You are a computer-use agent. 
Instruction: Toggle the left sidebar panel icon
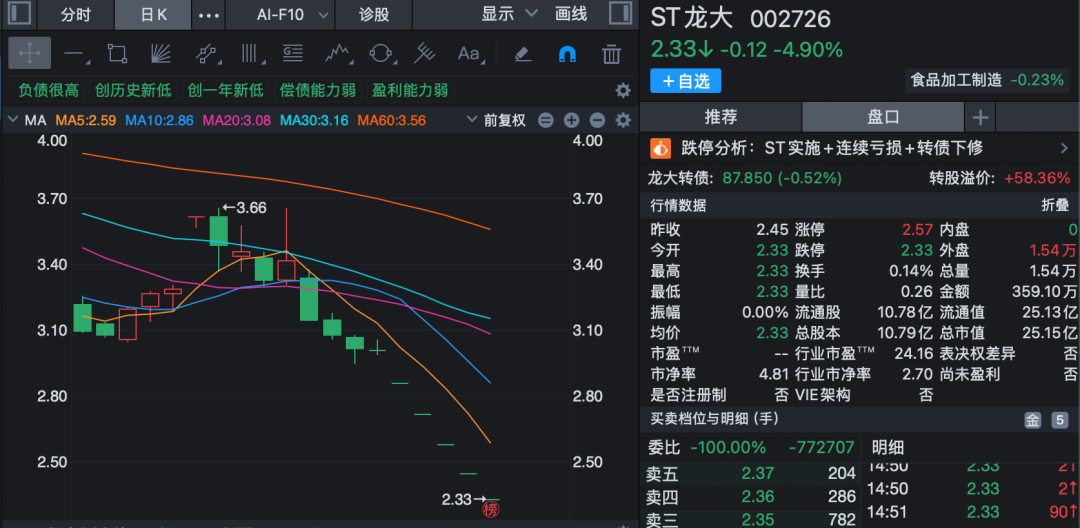(x=20, y=14)
